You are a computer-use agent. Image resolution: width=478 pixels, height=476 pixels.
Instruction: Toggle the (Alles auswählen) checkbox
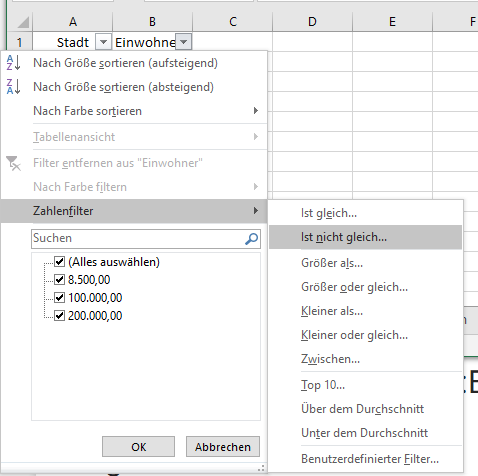click(59, 262)
